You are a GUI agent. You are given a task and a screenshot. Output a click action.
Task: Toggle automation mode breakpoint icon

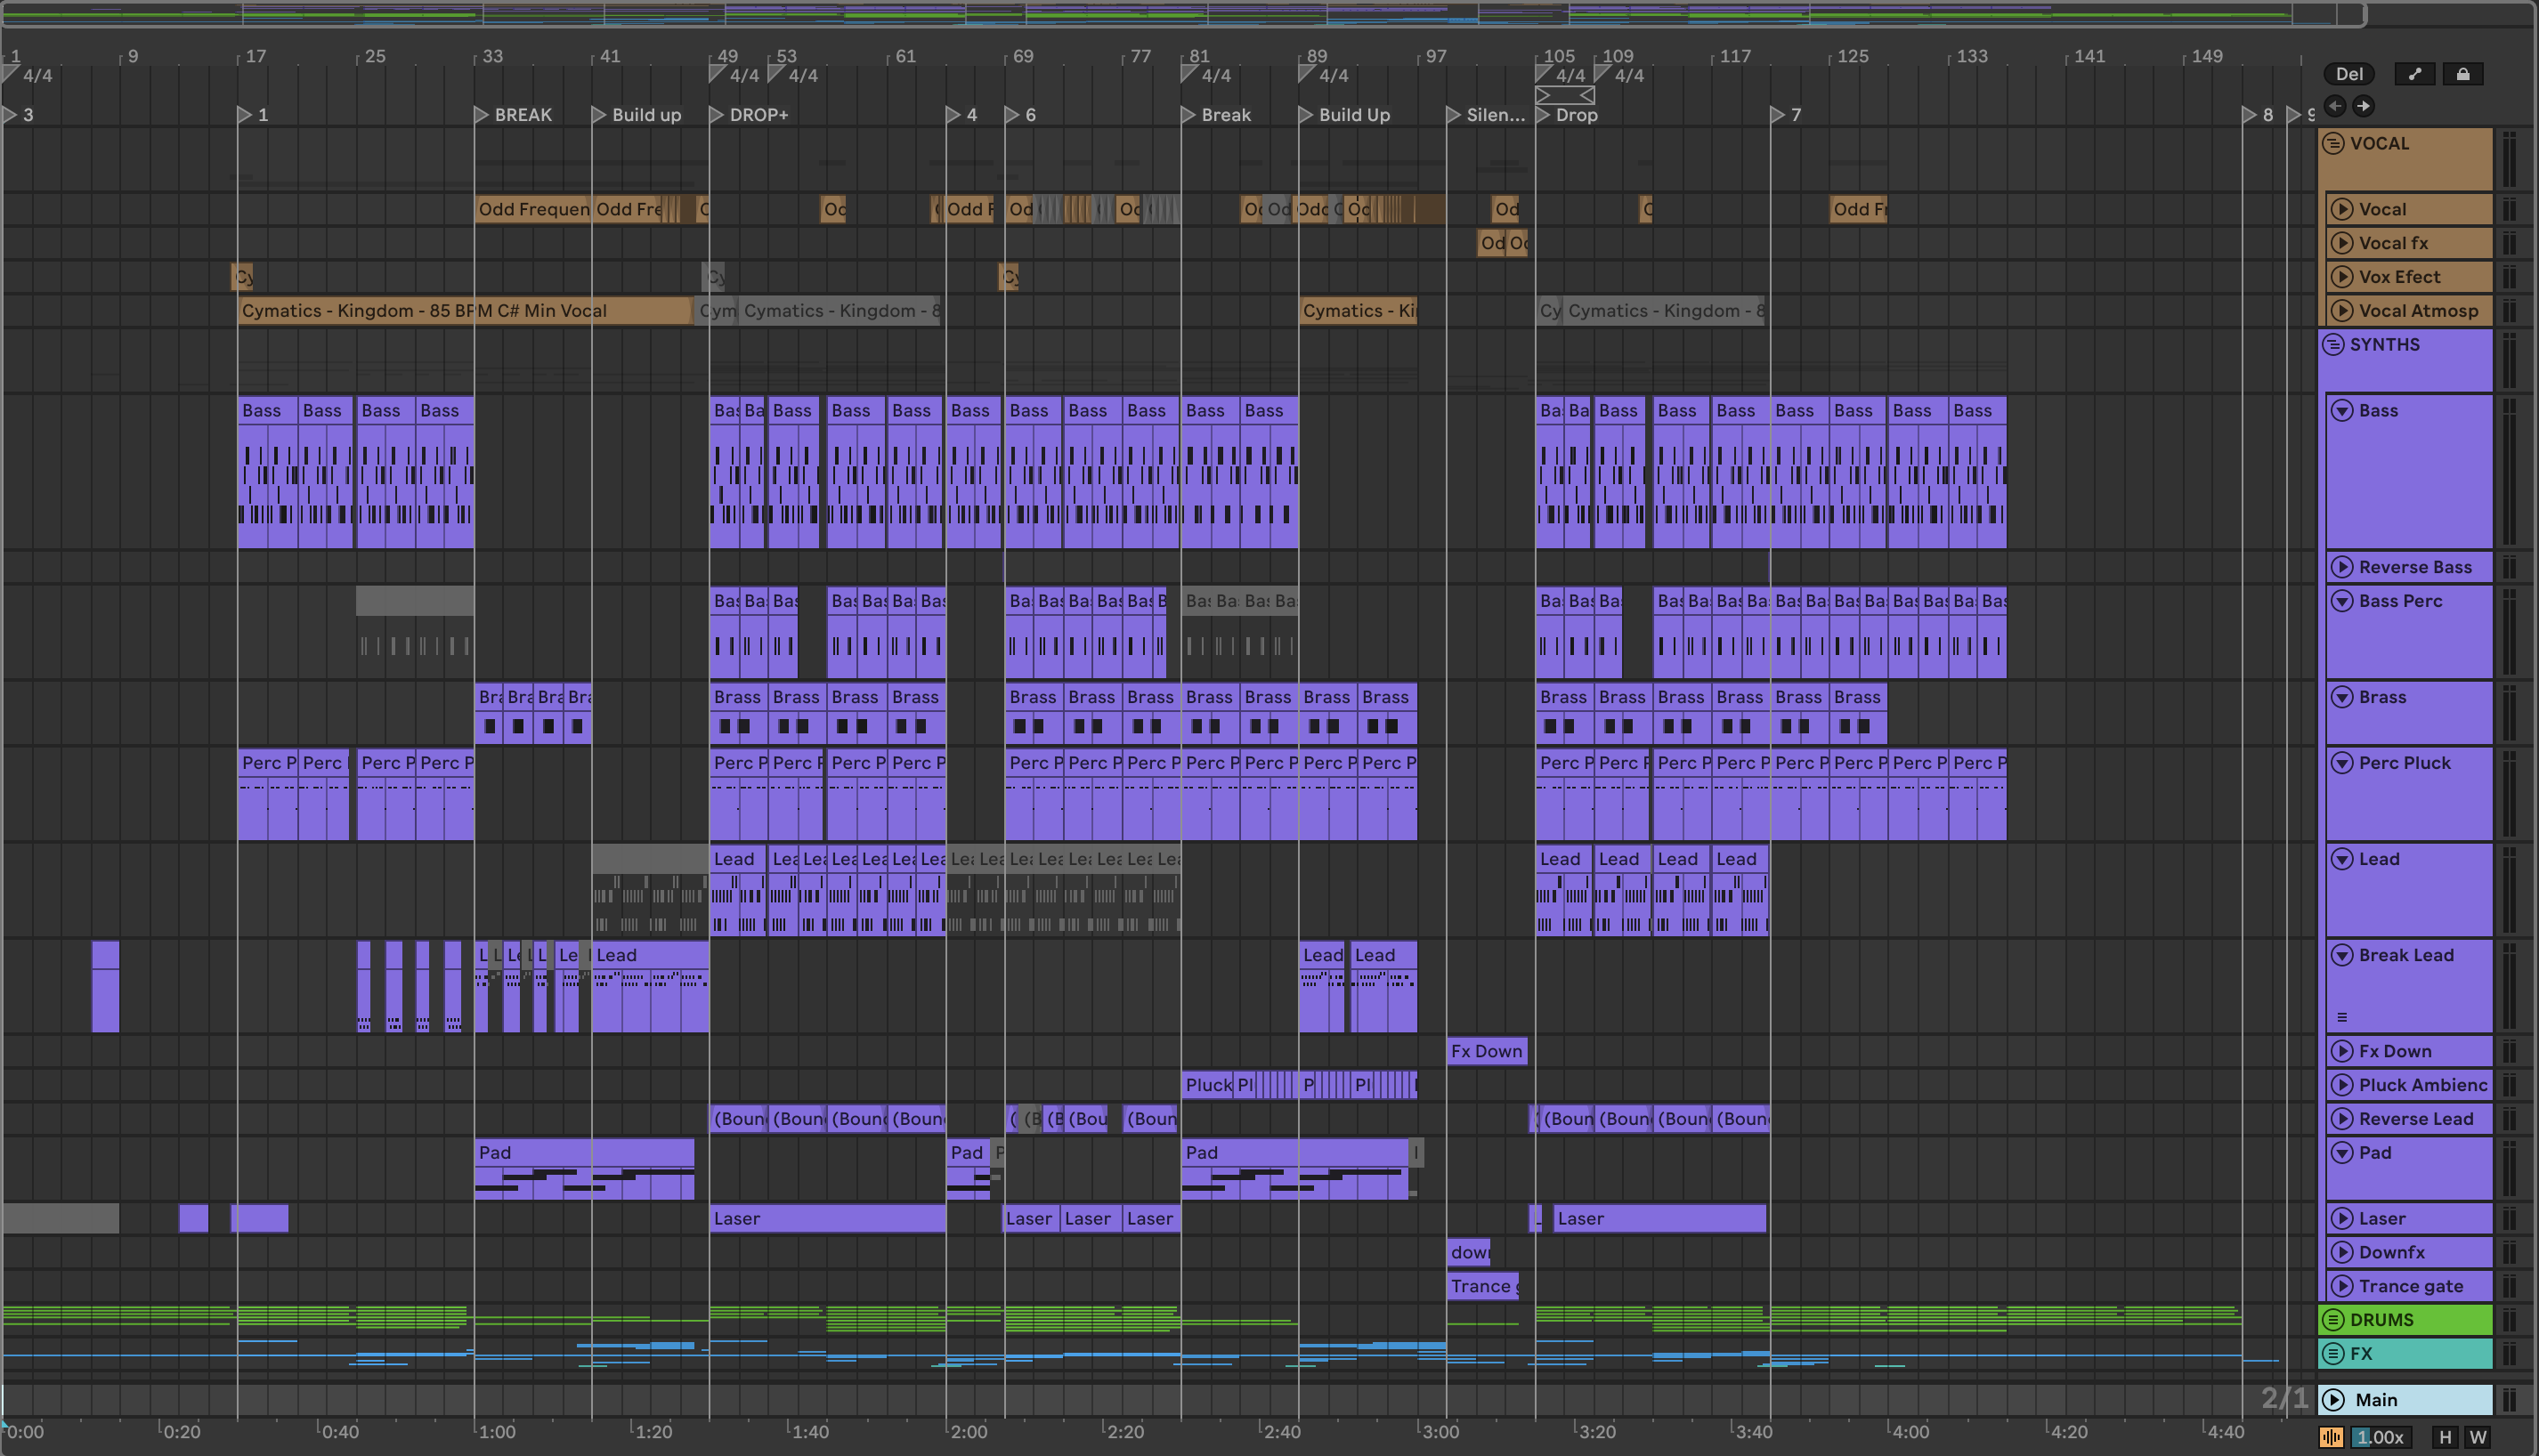coord(2414,74)
